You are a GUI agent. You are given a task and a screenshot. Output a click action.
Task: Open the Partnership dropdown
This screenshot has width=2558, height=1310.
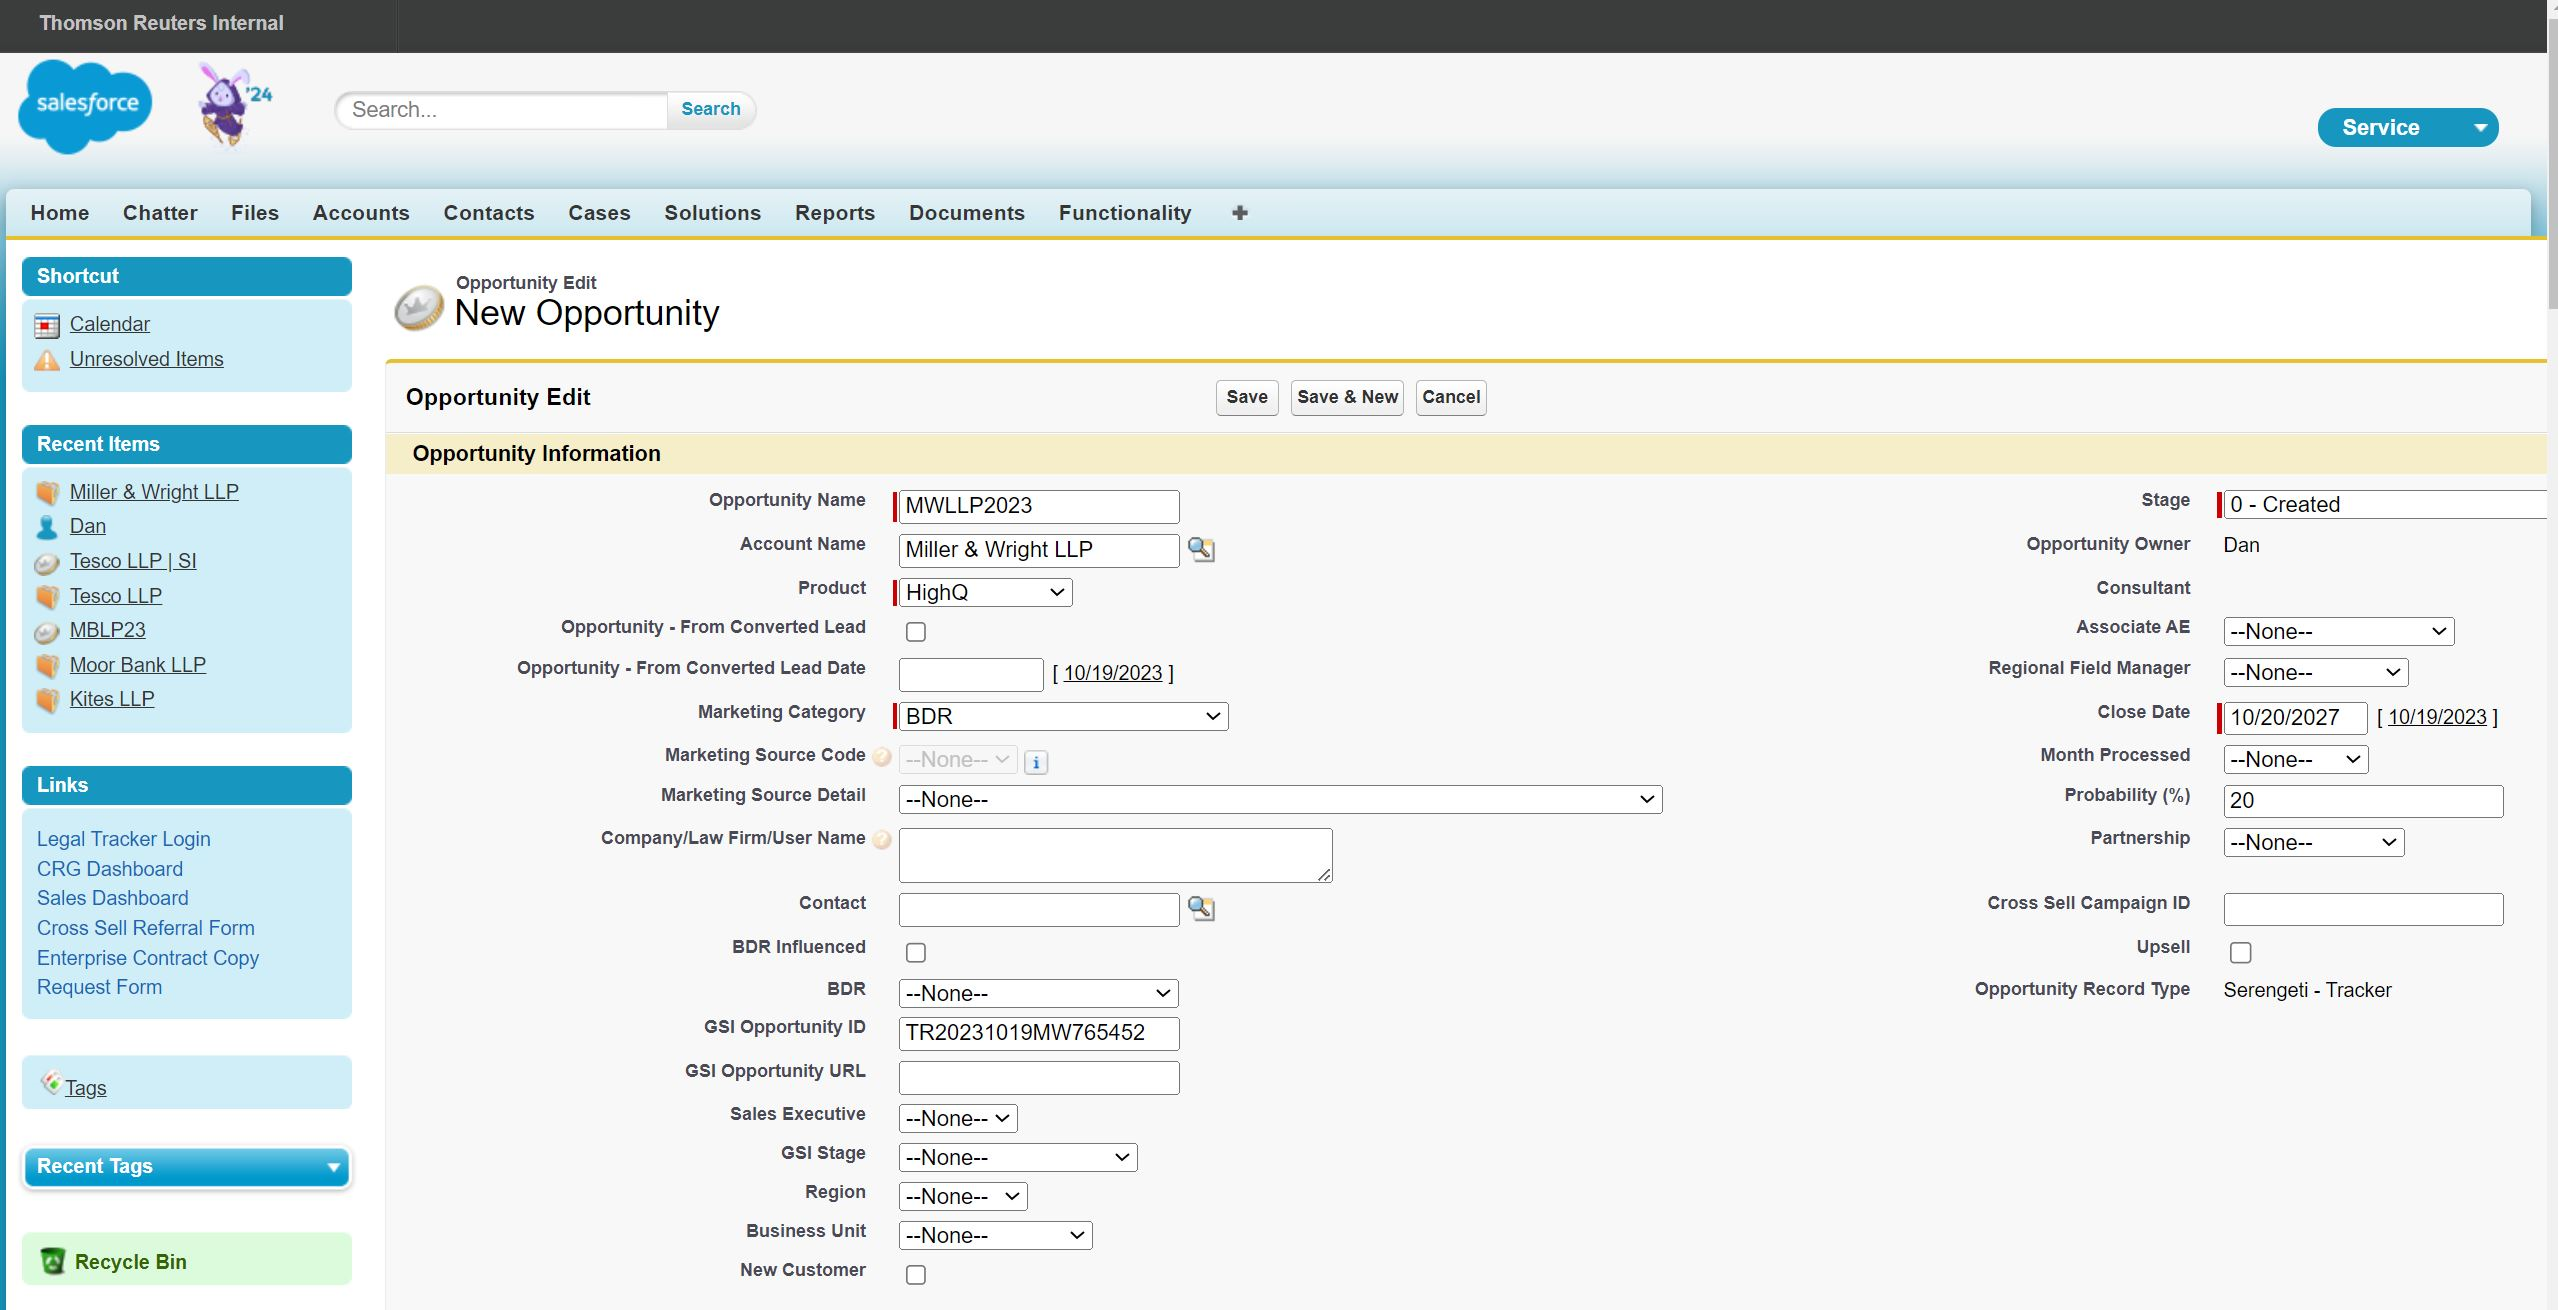[2314, 843]
